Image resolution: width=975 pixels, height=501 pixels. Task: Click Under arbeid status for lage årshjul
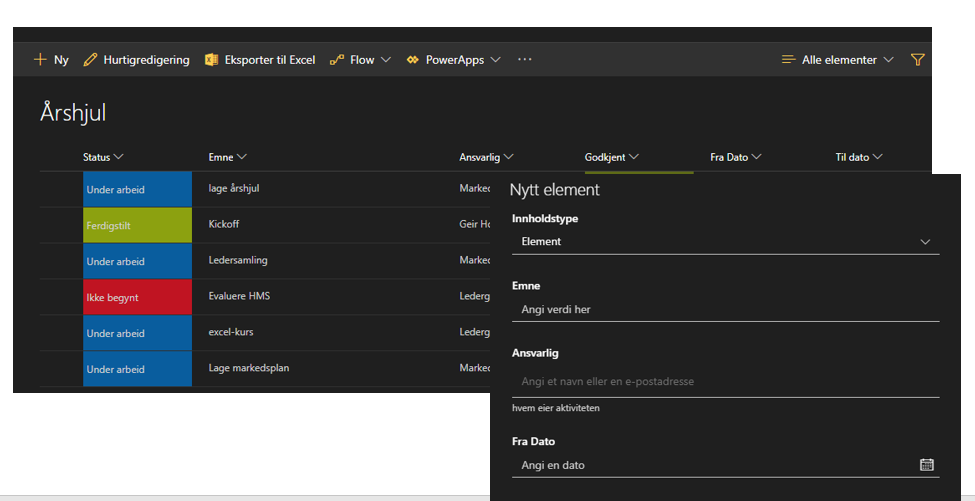137,189
